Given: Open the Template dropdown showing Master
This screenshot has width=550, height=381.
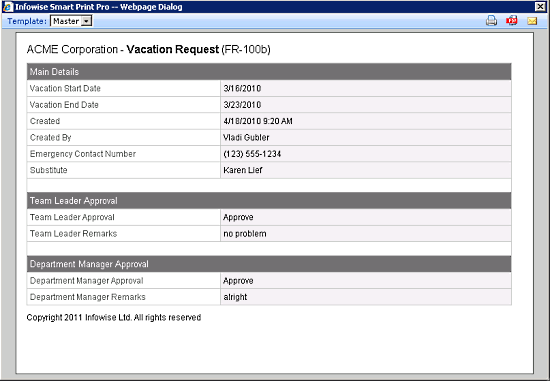Looking at the screenshot, I should [x=71, y=21].
